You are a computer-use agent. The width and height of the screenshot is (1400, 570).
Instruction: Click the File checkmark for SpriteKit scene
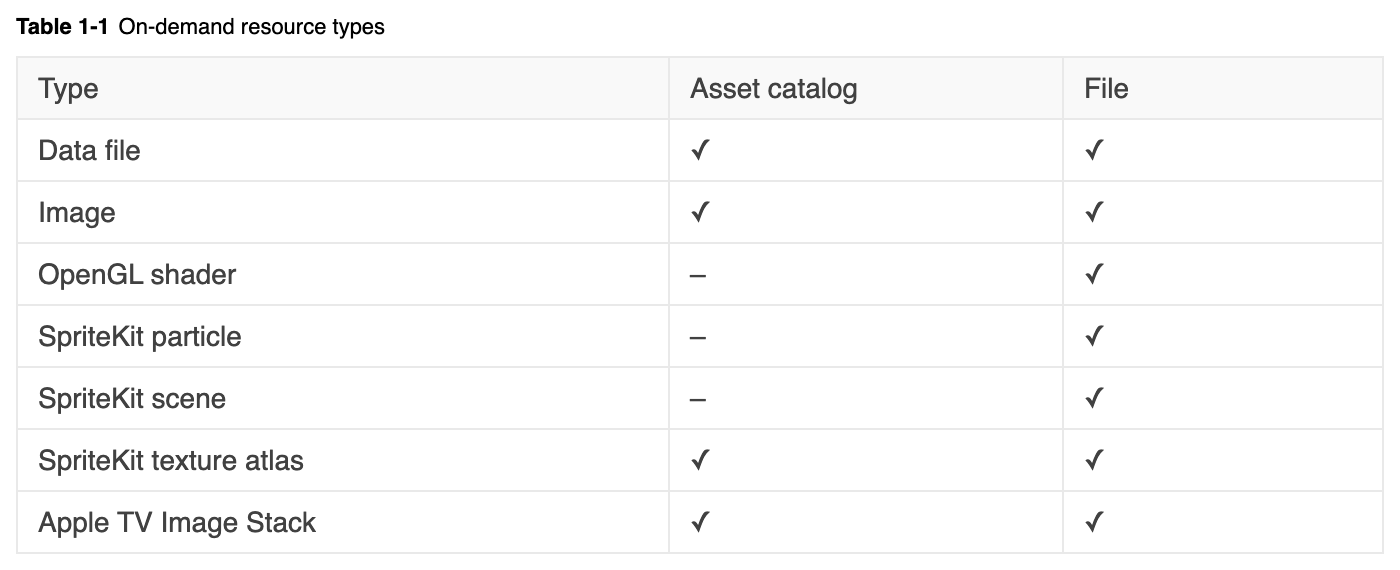pyautogui.click(x=1094, y=399)
